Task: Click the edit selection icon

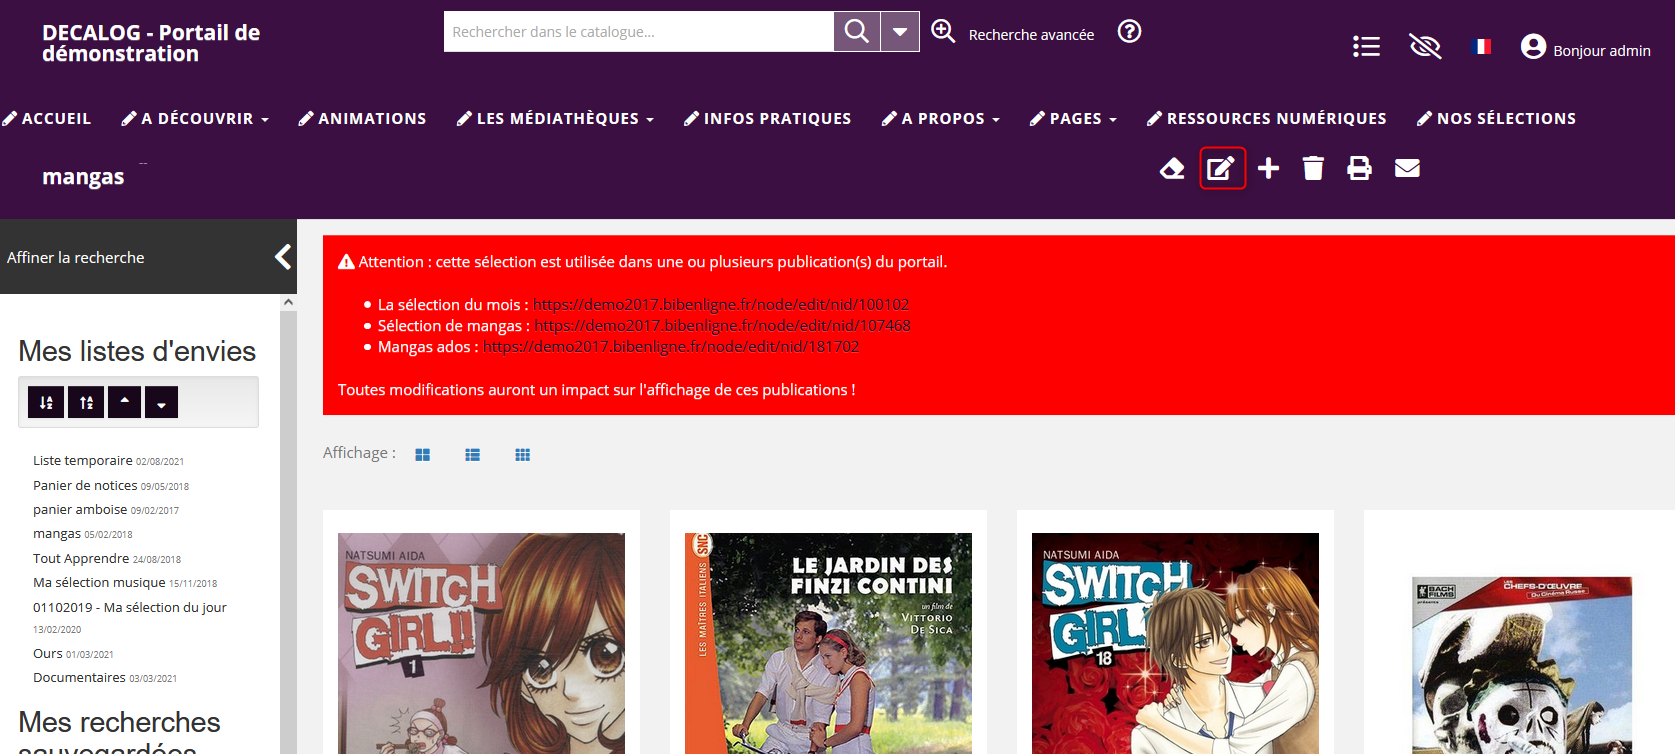Action: click(1222, 168)
